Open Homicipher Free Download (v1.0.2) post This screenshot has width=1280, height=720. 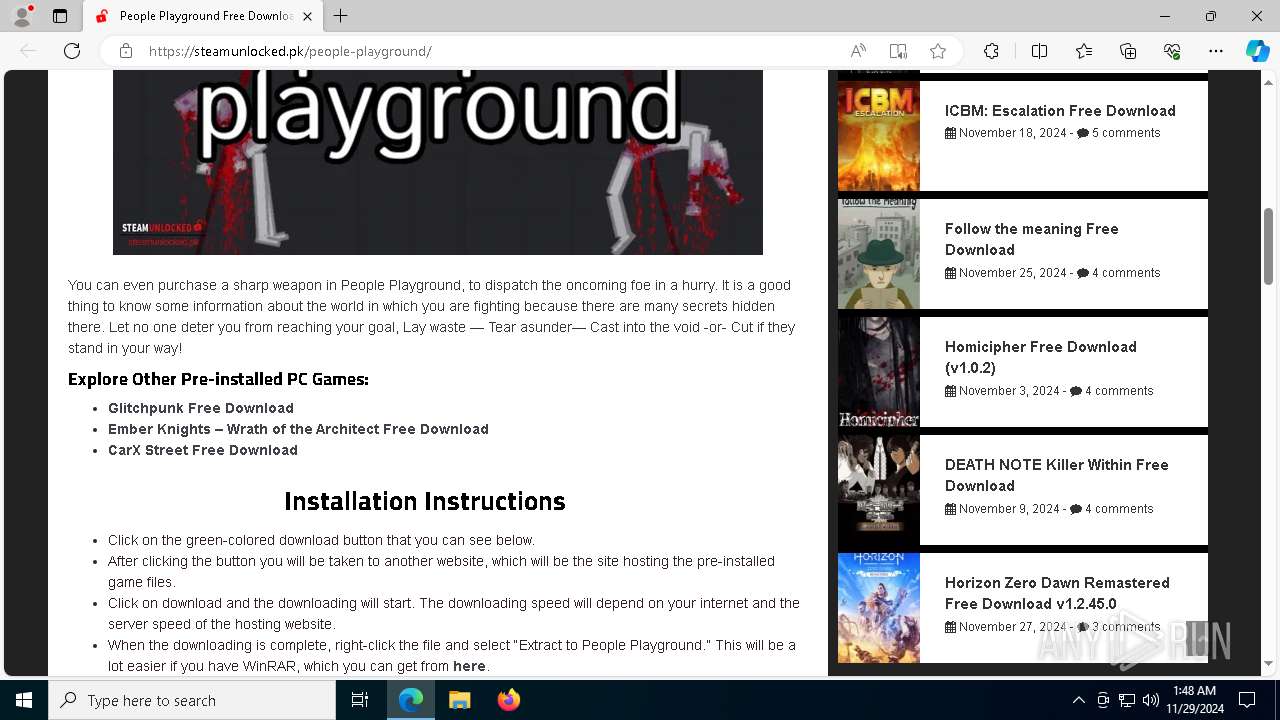pyautogui.click(x=1041, y=357)
